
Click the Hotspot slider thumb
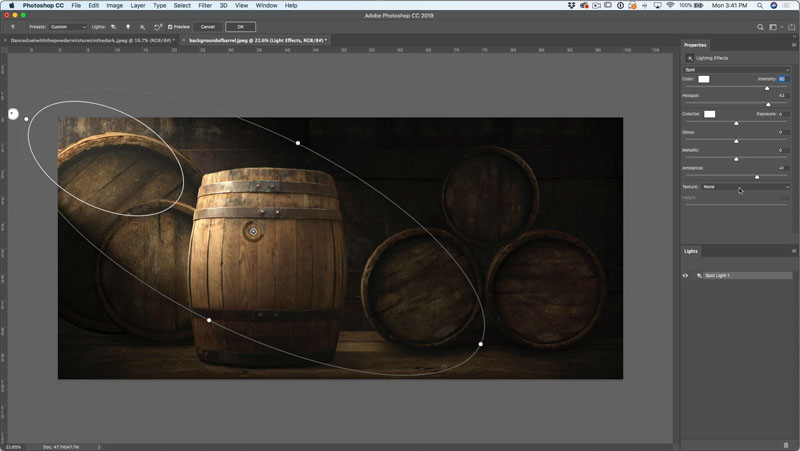click(x=768, y=104)
